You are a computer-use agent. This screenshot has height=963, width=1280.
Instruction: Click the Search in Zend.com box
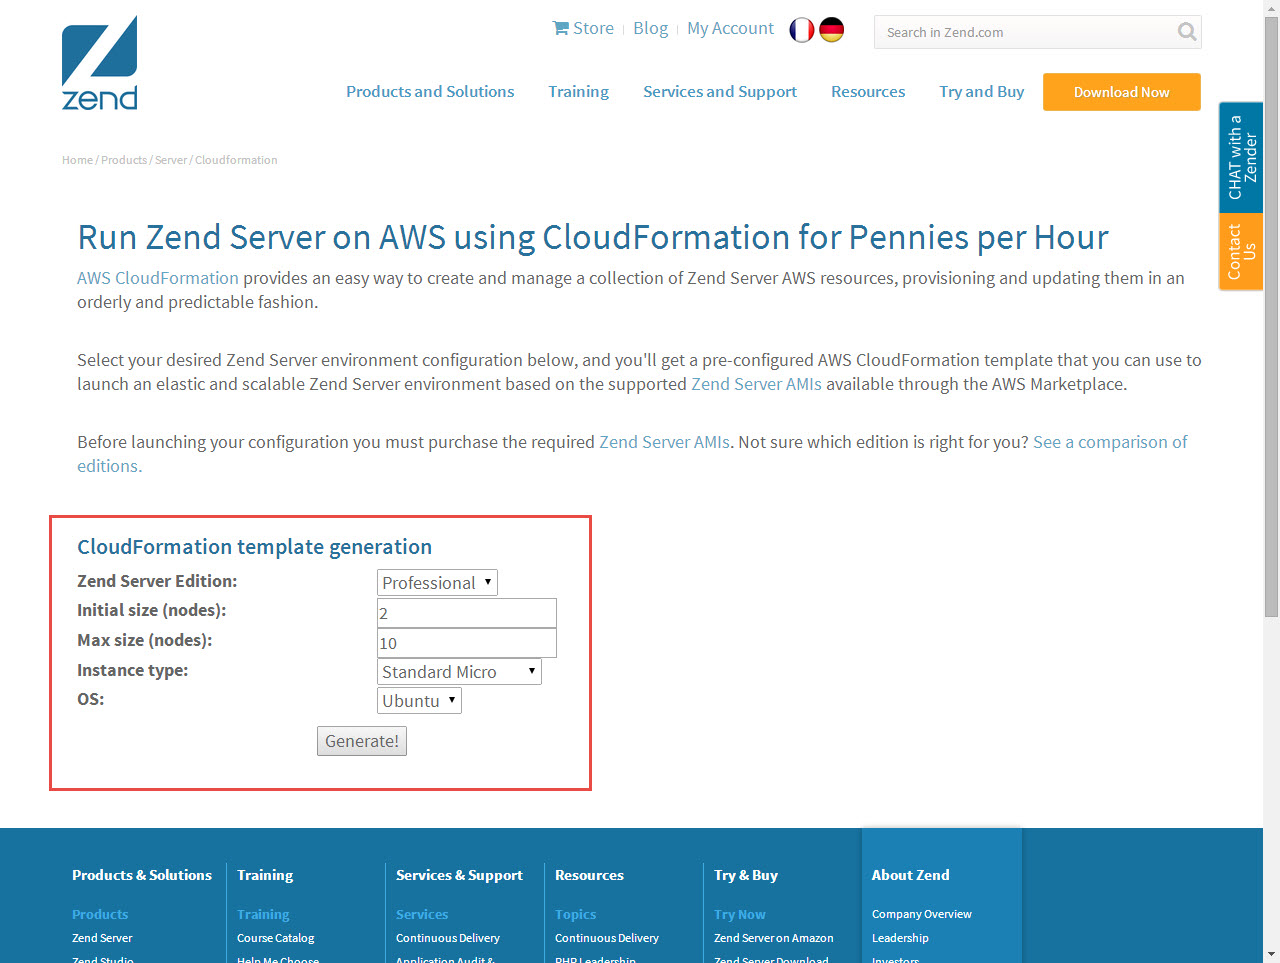tap(1025, 32)
